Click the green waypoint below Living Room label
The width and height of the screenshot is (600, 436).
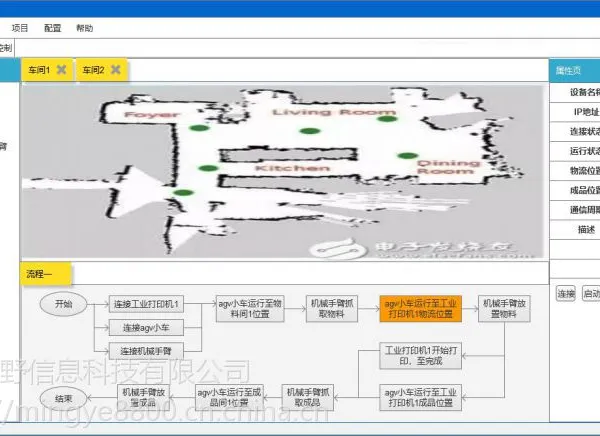(310, 131)
